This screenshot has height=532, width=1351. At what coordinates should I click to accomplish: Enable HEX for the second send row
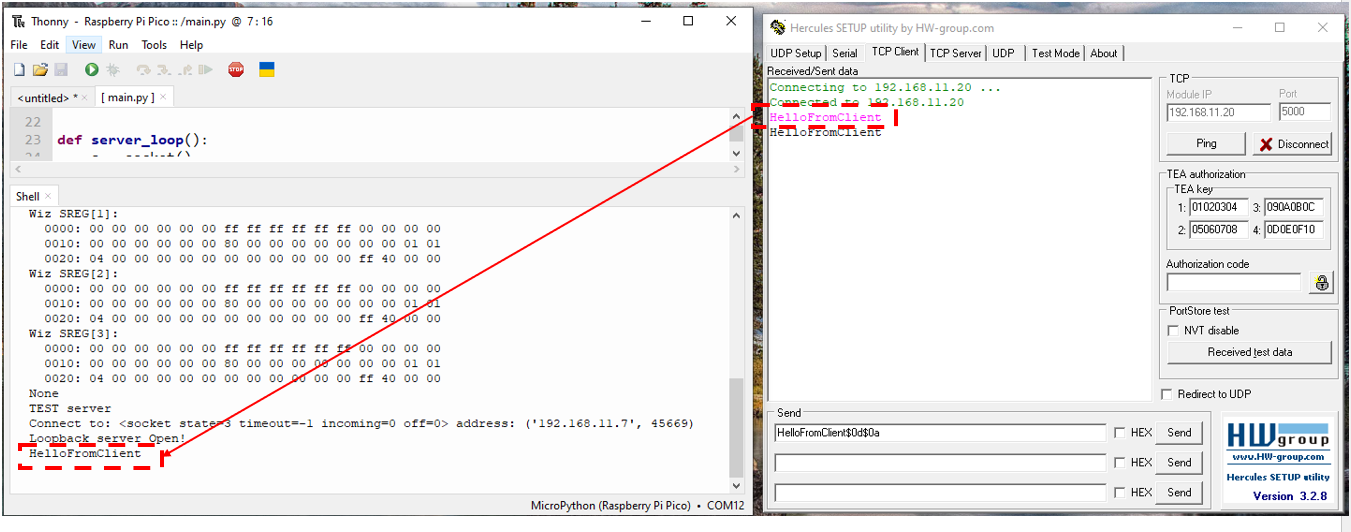(x=1120, y=463)
